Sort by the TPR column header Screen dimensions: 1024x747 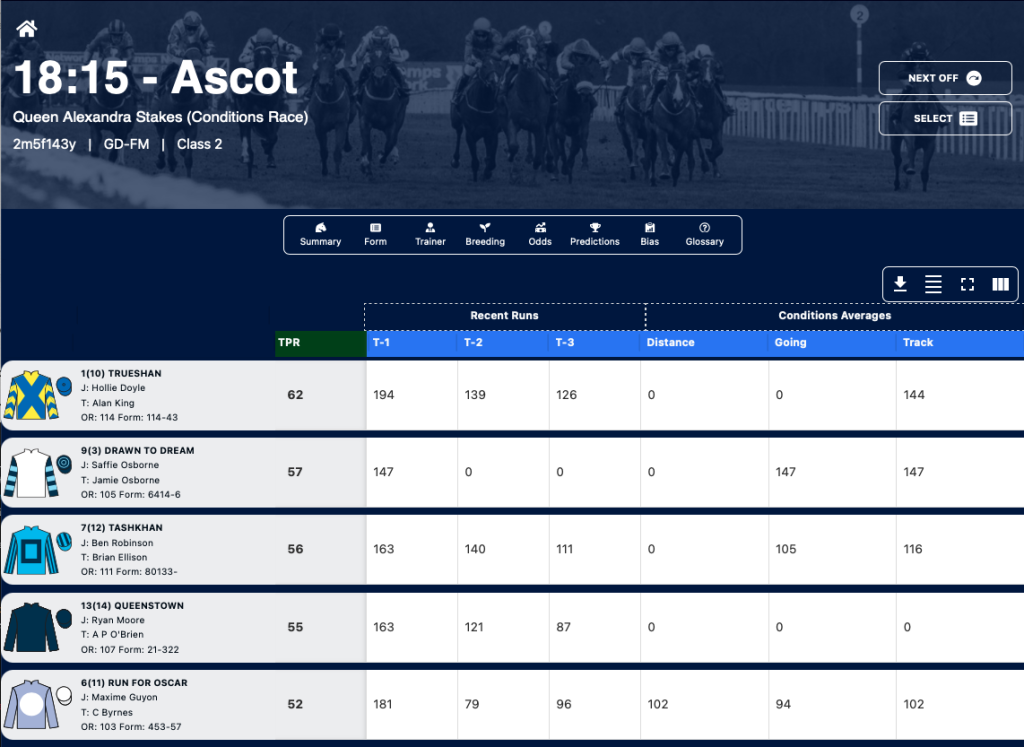pos(321,343)
